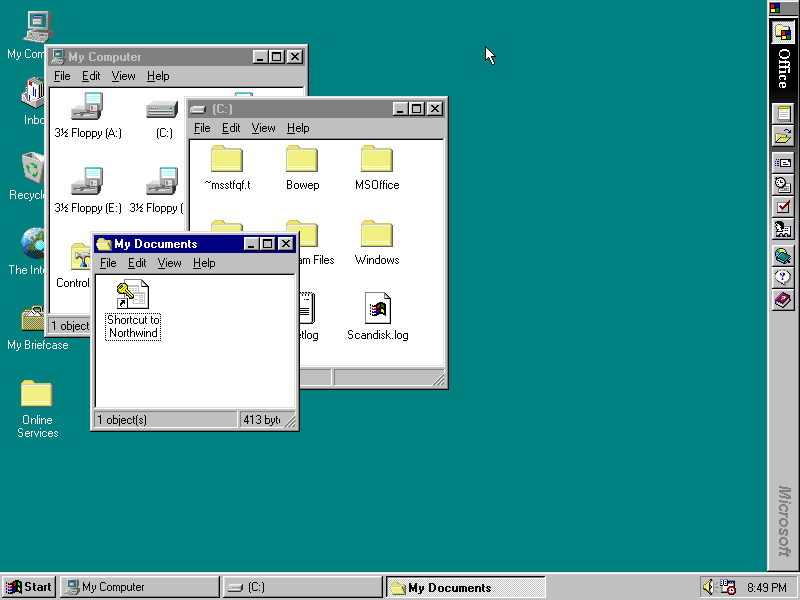
Task: Click Start a New Document on Office bar
Action: (x=783, y=113)
